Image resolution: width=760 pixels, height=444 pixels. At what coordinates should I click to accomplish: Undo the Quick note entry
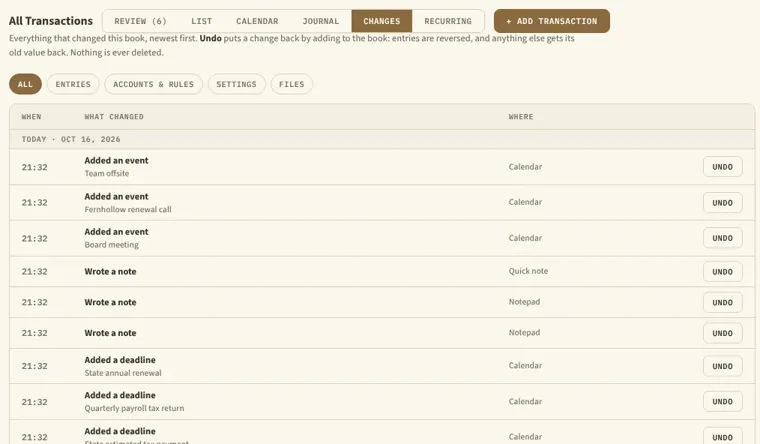coord(722,271)
